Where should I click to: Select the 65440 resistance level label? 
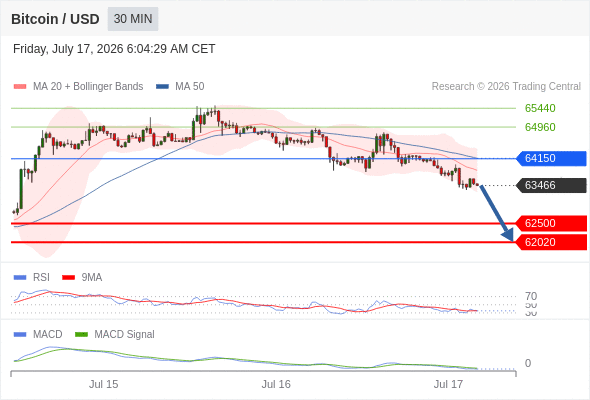point(540,108)
